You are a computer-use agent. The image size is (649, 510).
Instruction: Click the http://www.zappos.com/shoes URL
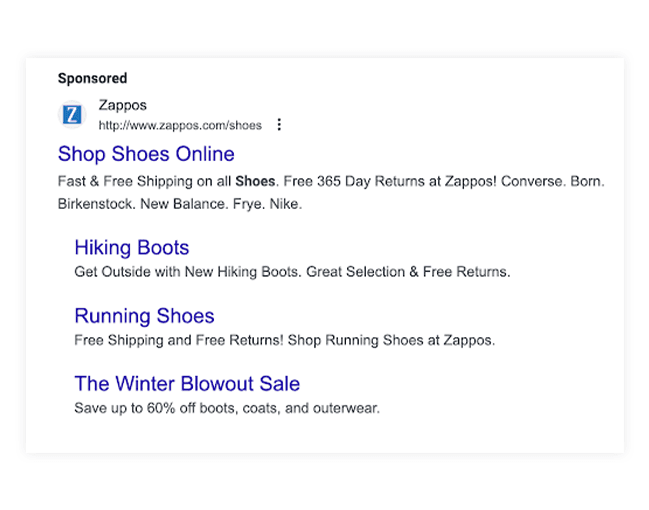click(x=180, y=125)
